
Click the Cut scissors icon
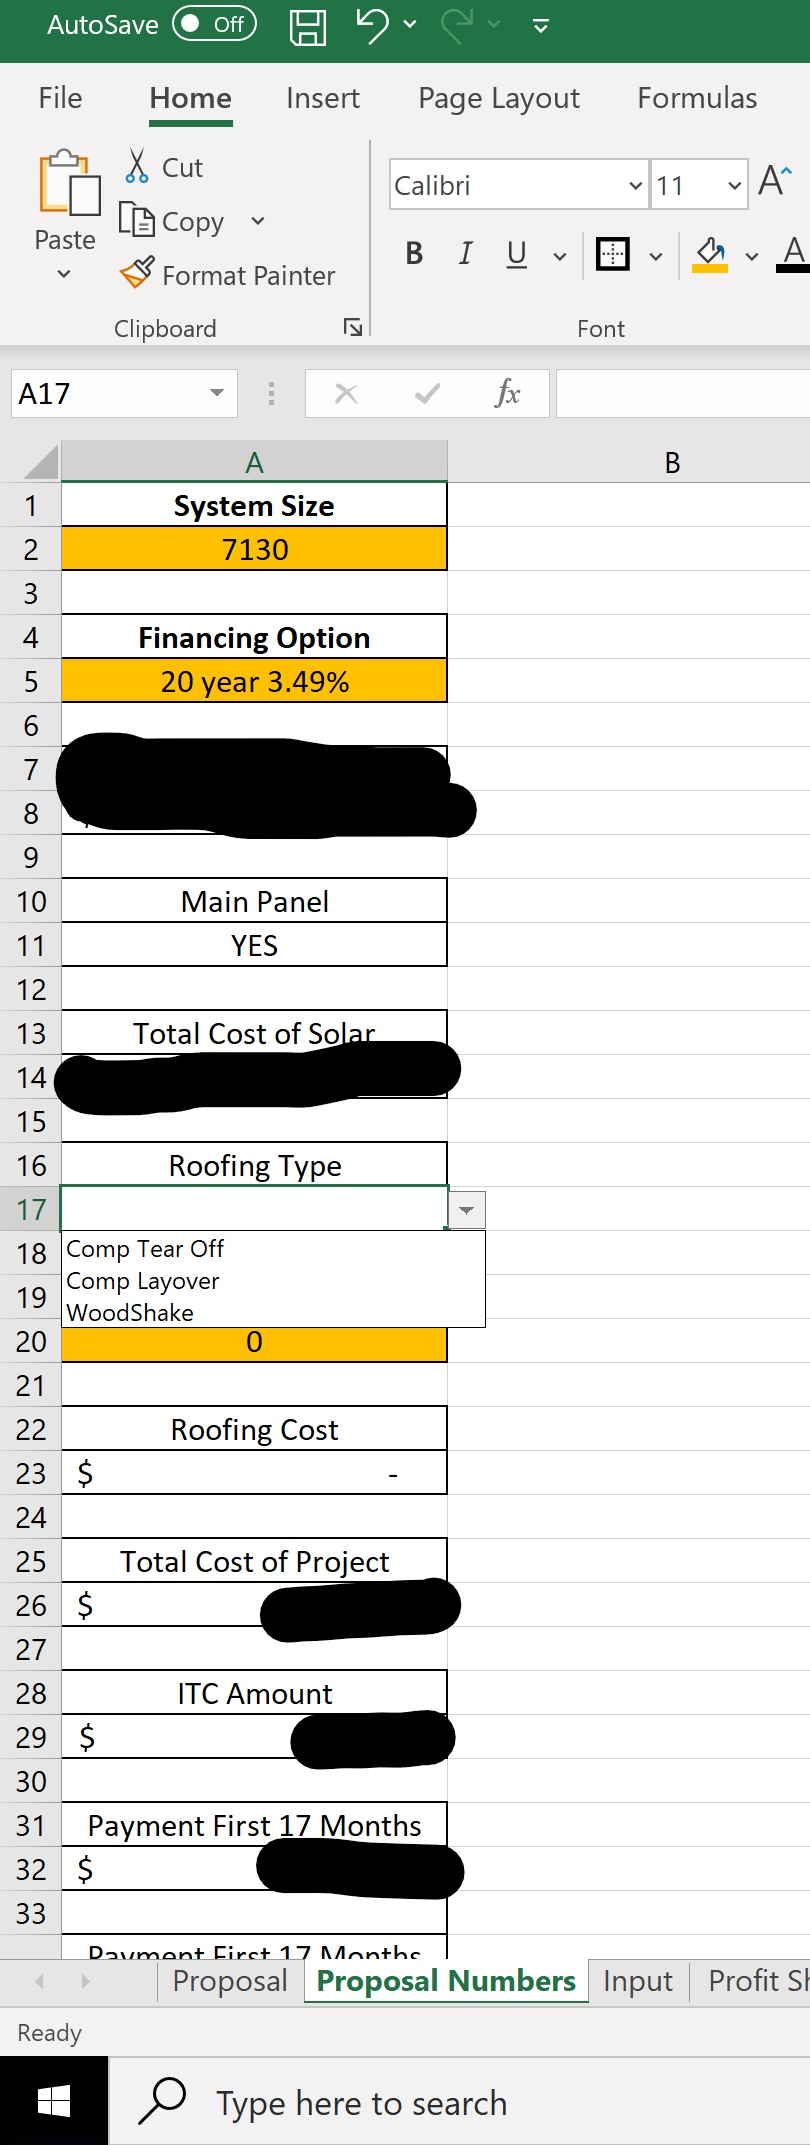click(137, 166)
